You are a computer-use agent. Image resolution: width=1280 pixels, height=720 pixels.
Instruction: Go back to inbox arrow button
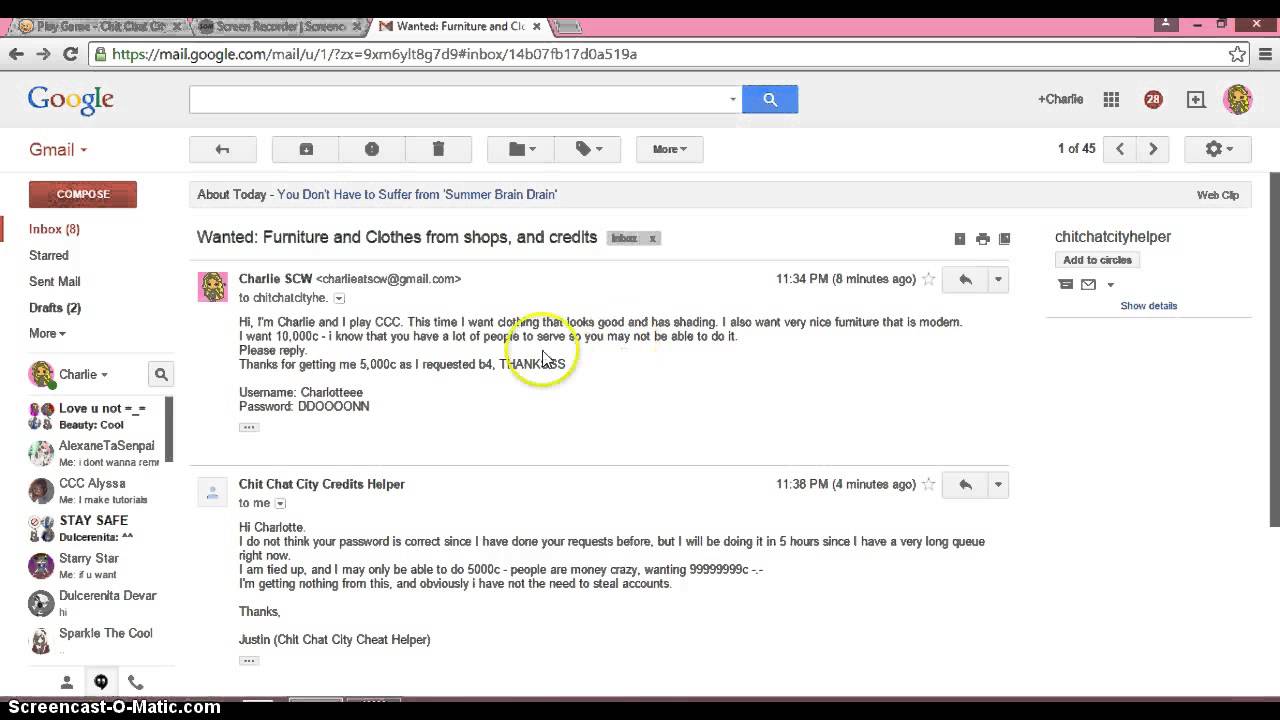click(223, 149)
